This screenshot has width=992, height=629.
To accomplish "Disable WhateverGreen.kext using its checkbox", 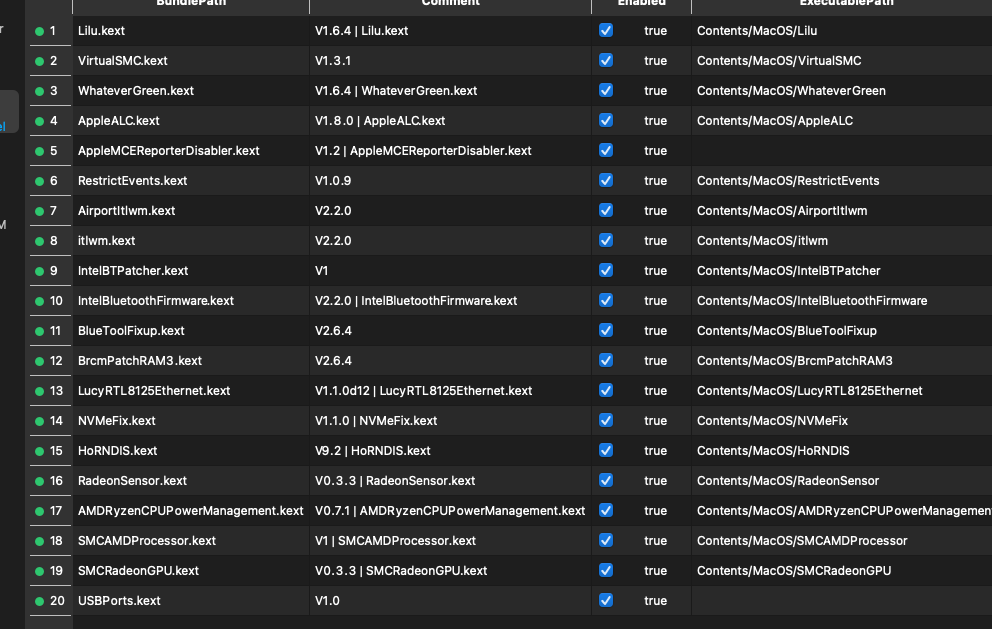I will coord(605,90).
